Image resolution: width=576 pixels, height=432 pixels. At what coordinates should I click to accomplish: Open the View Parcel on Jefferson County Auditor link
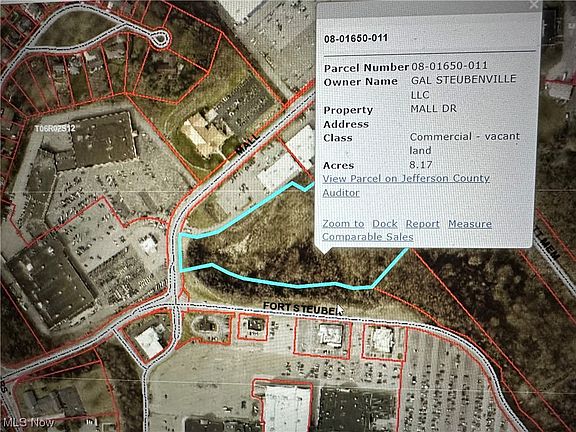pos(406,186)
